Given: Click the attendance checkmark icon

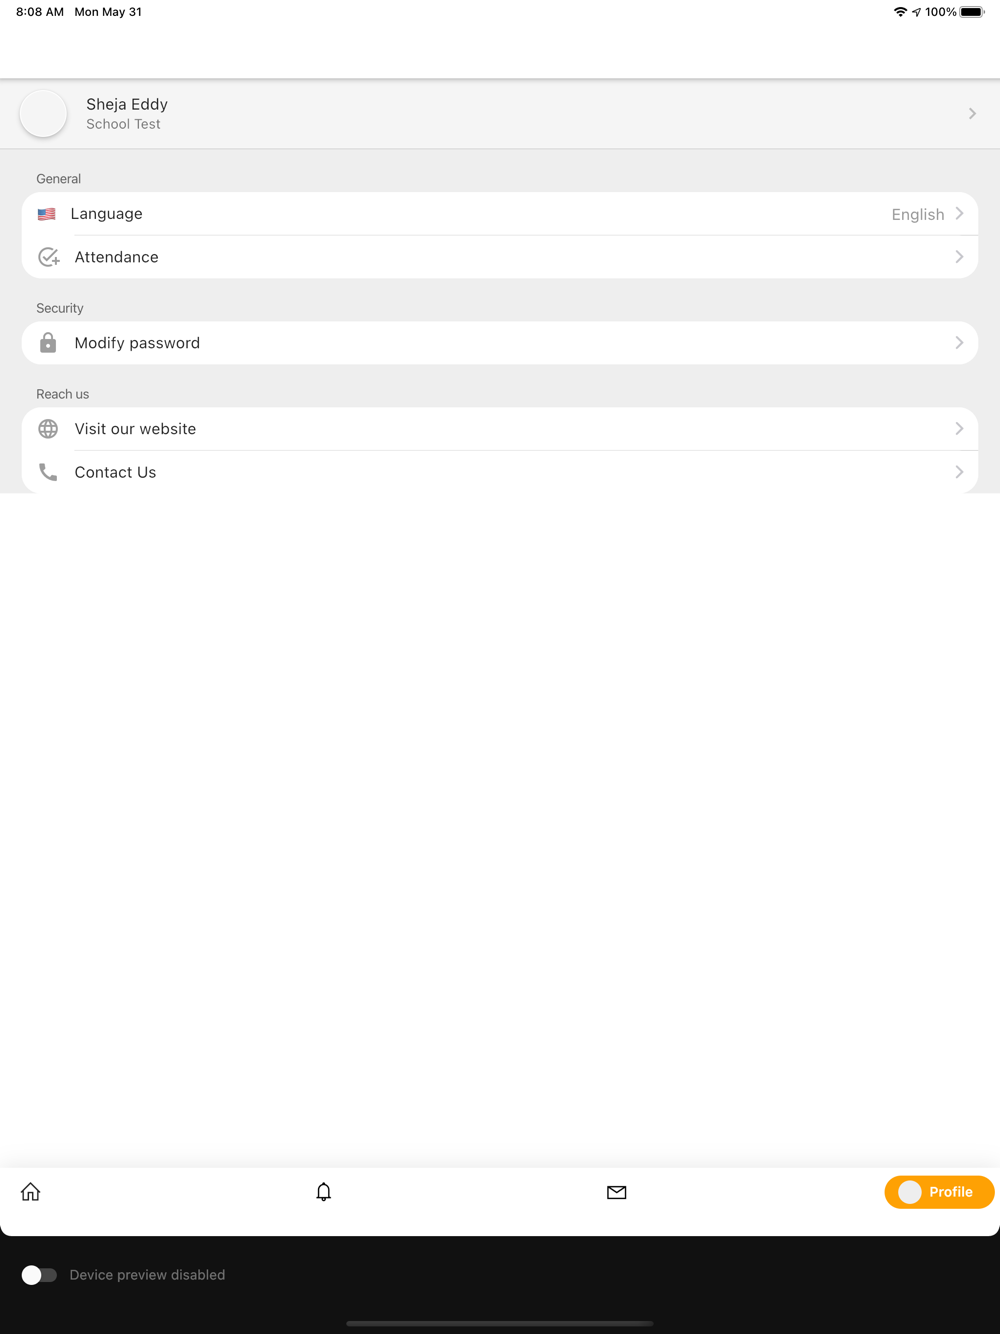Looking at the screenshot, I should [48, 257].
